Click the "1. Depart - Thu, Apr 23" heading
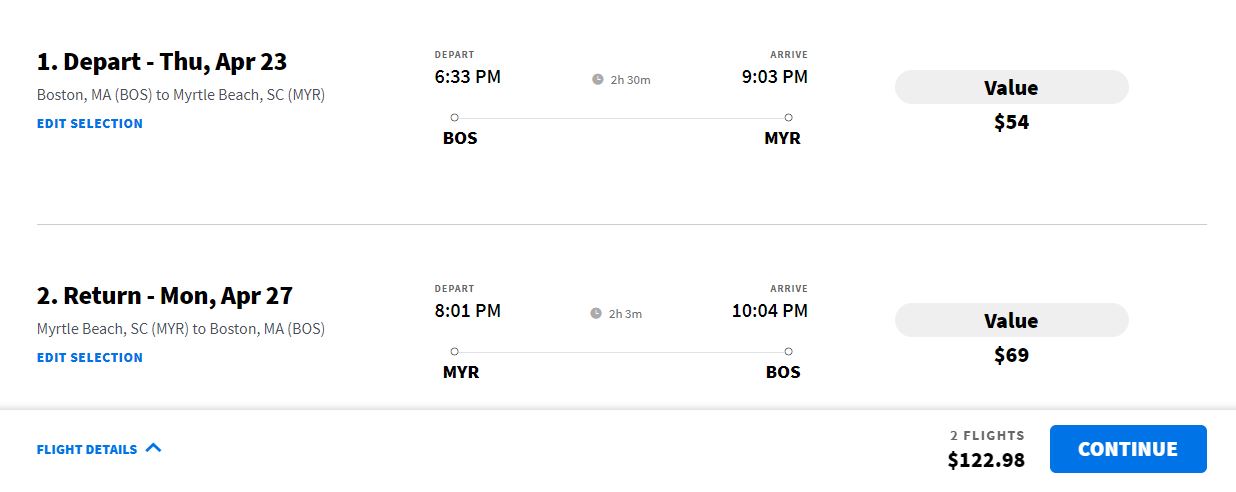Screen dimensions: 1236x492 pos(162,62)
